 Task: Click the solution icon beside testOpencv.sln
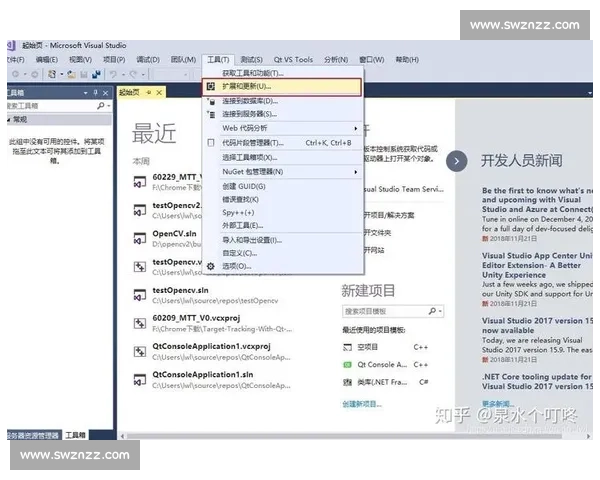point(140,295)
